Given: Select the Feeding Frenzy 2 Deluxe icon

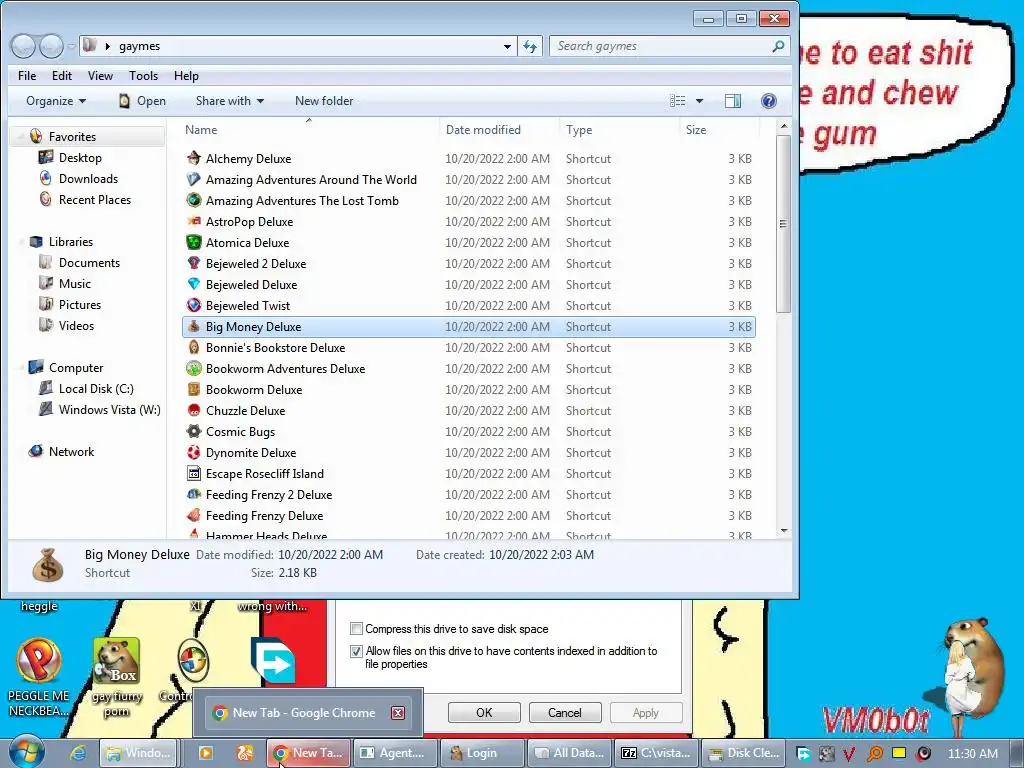Looking at the screenshot, I should (194, 494).
